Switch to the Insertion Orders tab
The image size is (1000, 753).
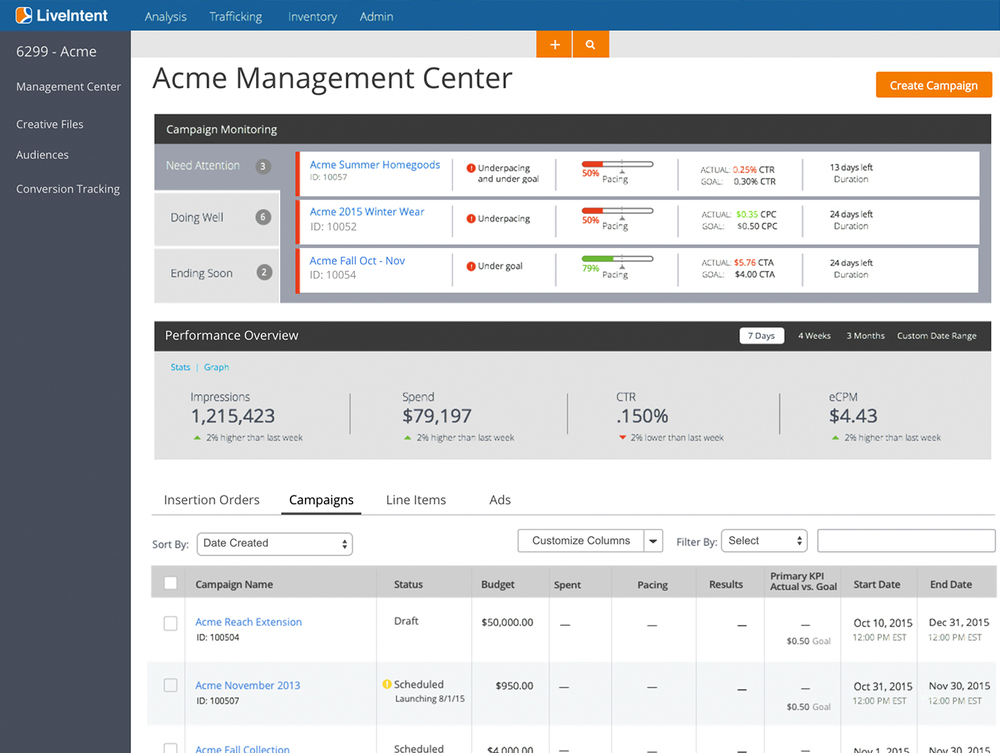212,500
